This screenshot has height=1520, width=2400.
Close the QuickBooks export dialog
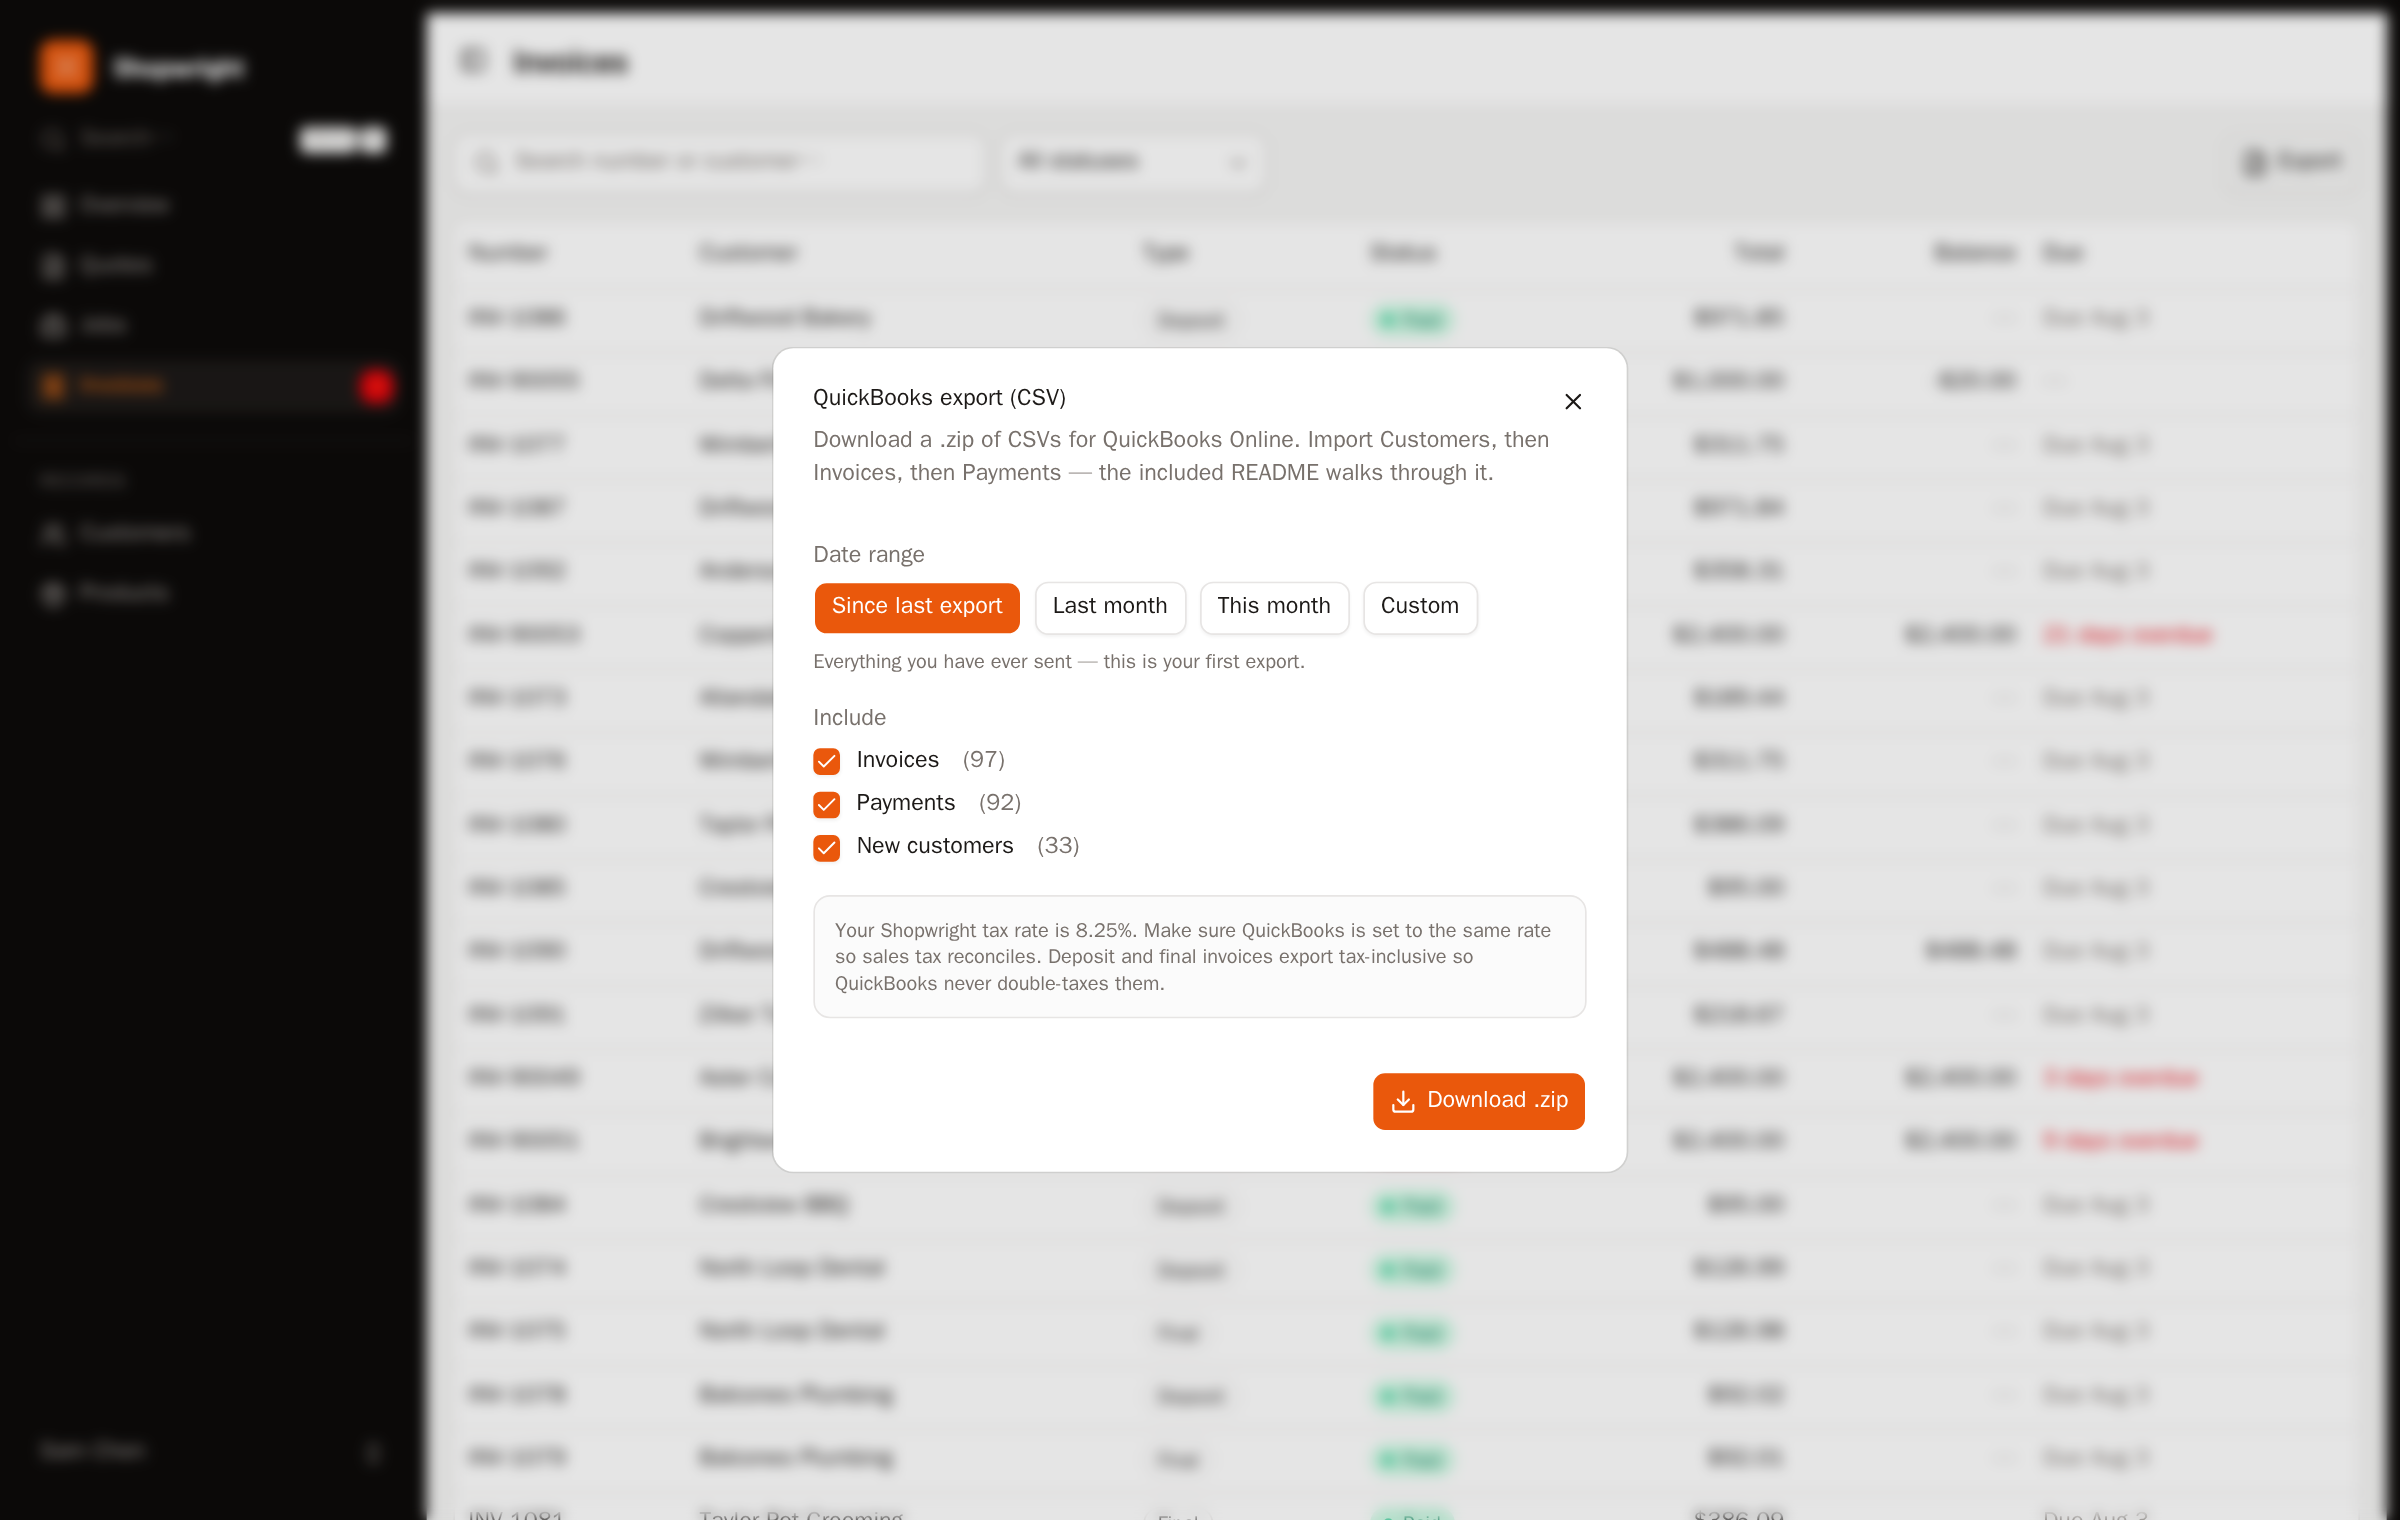click(1573, 401)
